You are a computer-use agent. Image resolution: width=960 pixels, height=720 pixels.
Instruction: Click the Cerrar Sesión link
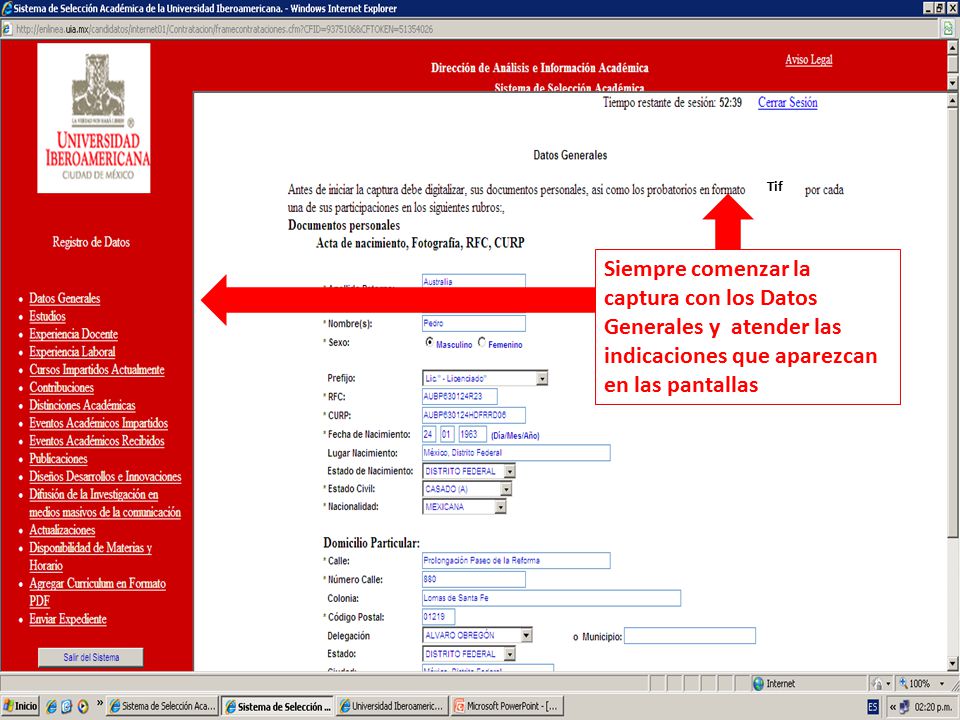(x=787, y=102)
